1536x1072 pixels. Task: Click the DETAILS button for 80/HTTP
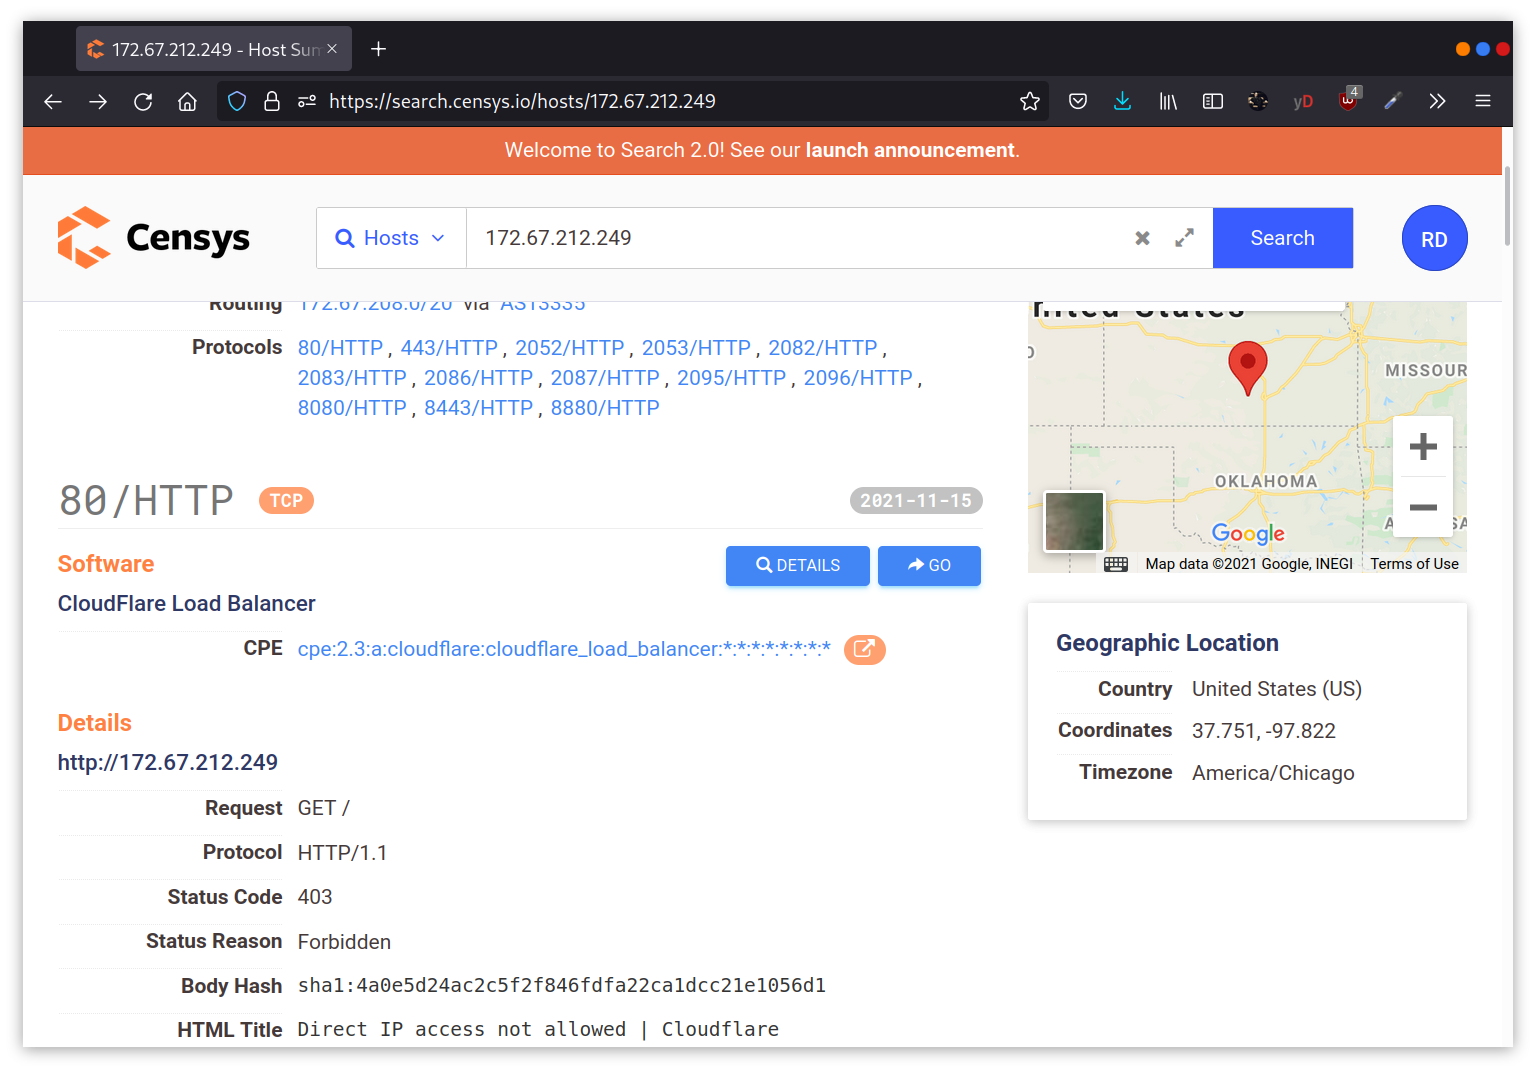click(x=798, y=565)
